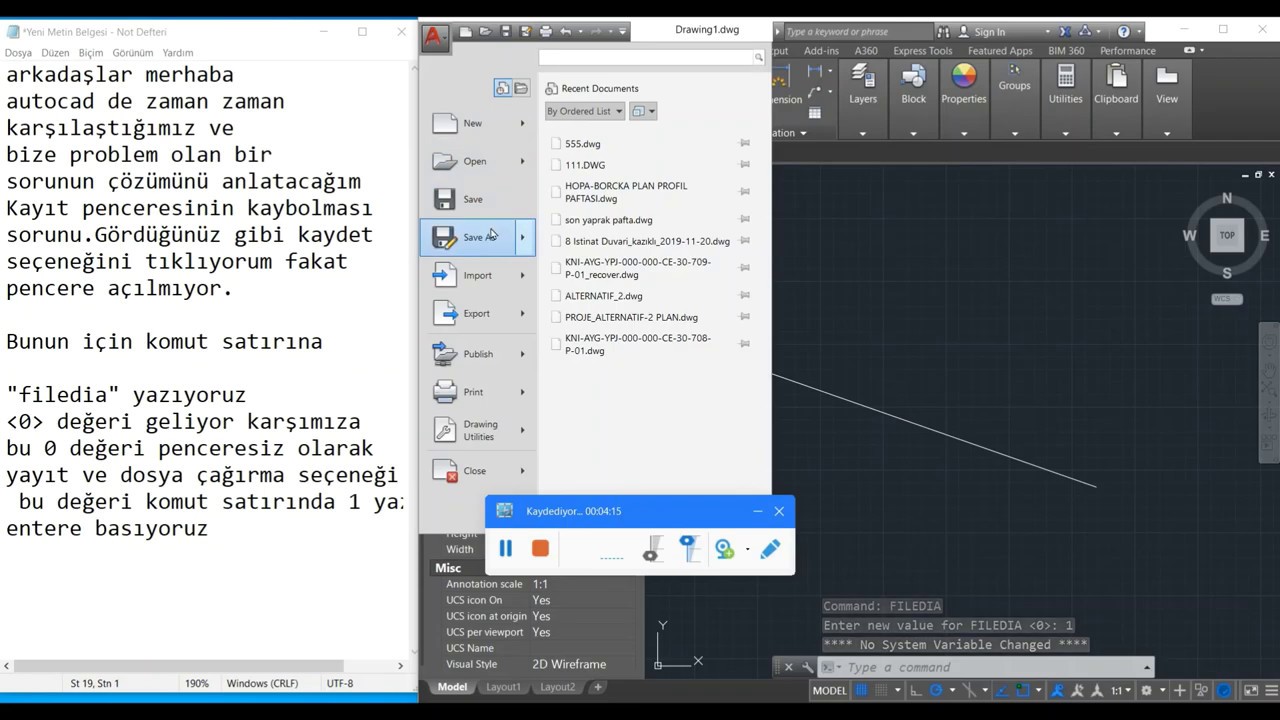Expand the command history arrow on the command line
This screenshot has width=1280, height=720.
(x=1147, y=667)
